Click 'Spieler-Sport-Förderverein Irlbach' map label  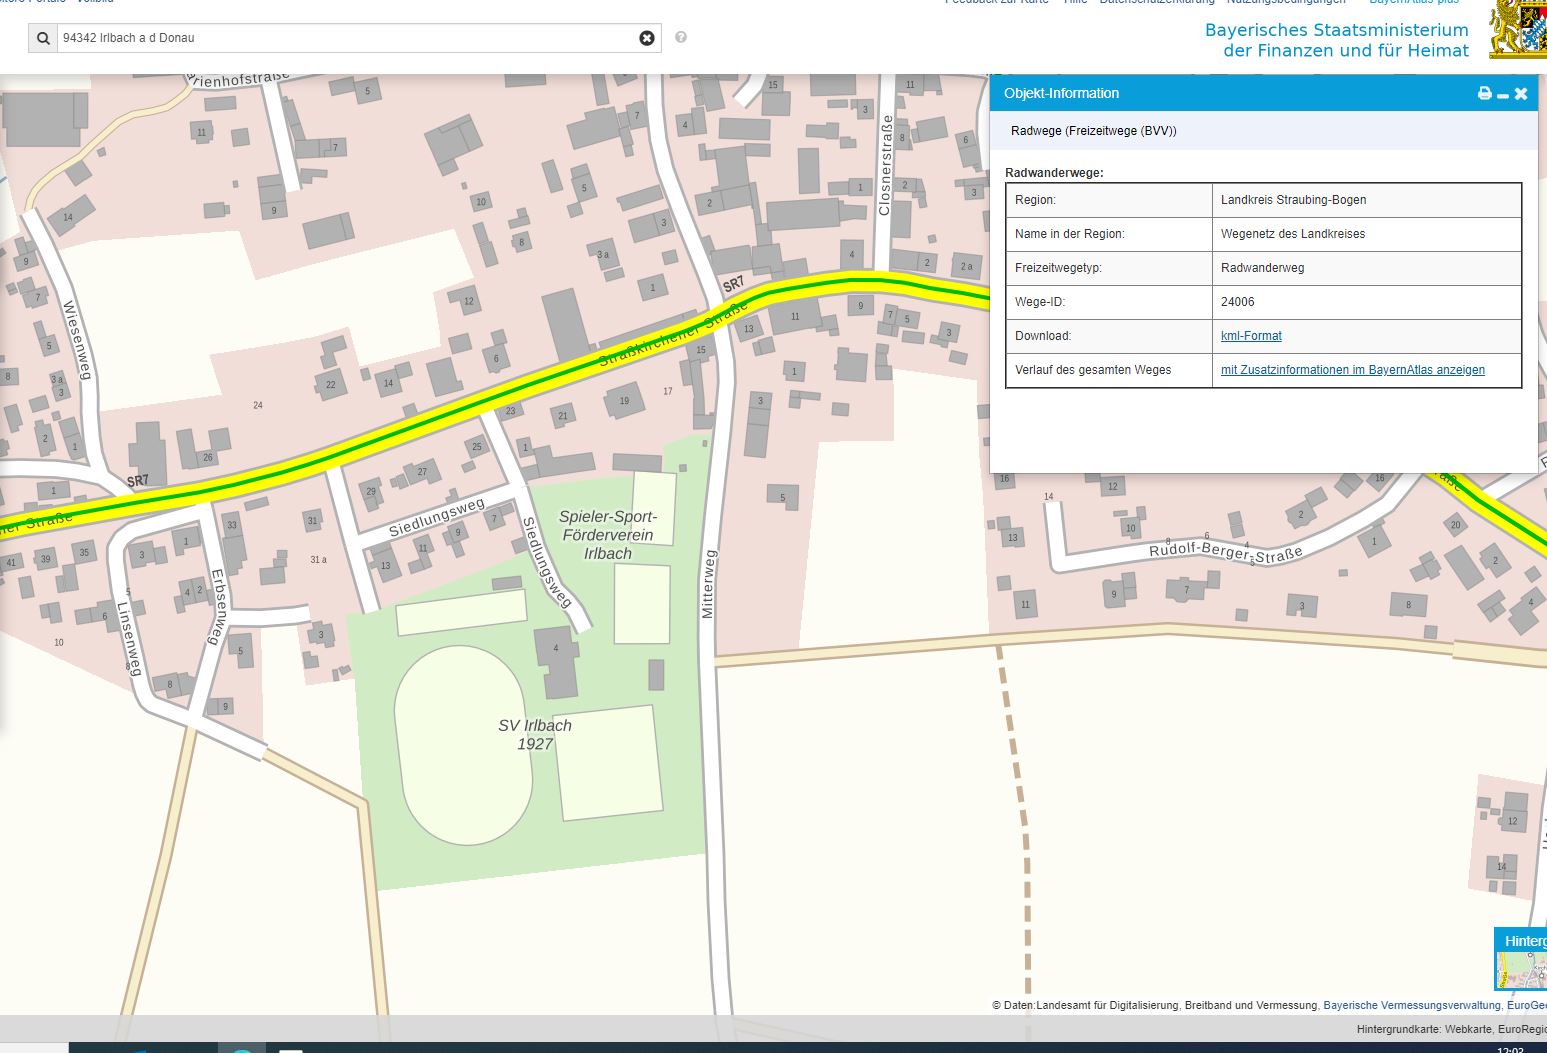pyautogui.click(x=608, y=535)
